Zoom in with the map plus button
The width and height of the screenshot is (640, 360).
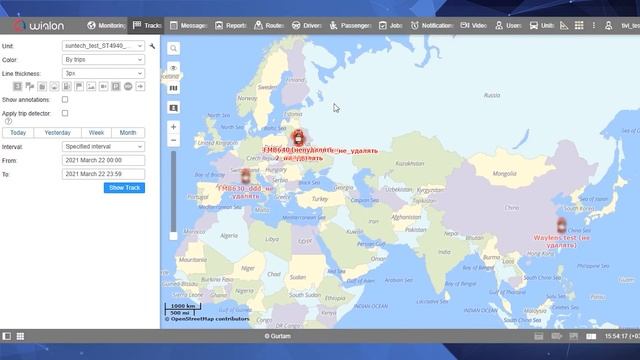[x=173, y=127]
